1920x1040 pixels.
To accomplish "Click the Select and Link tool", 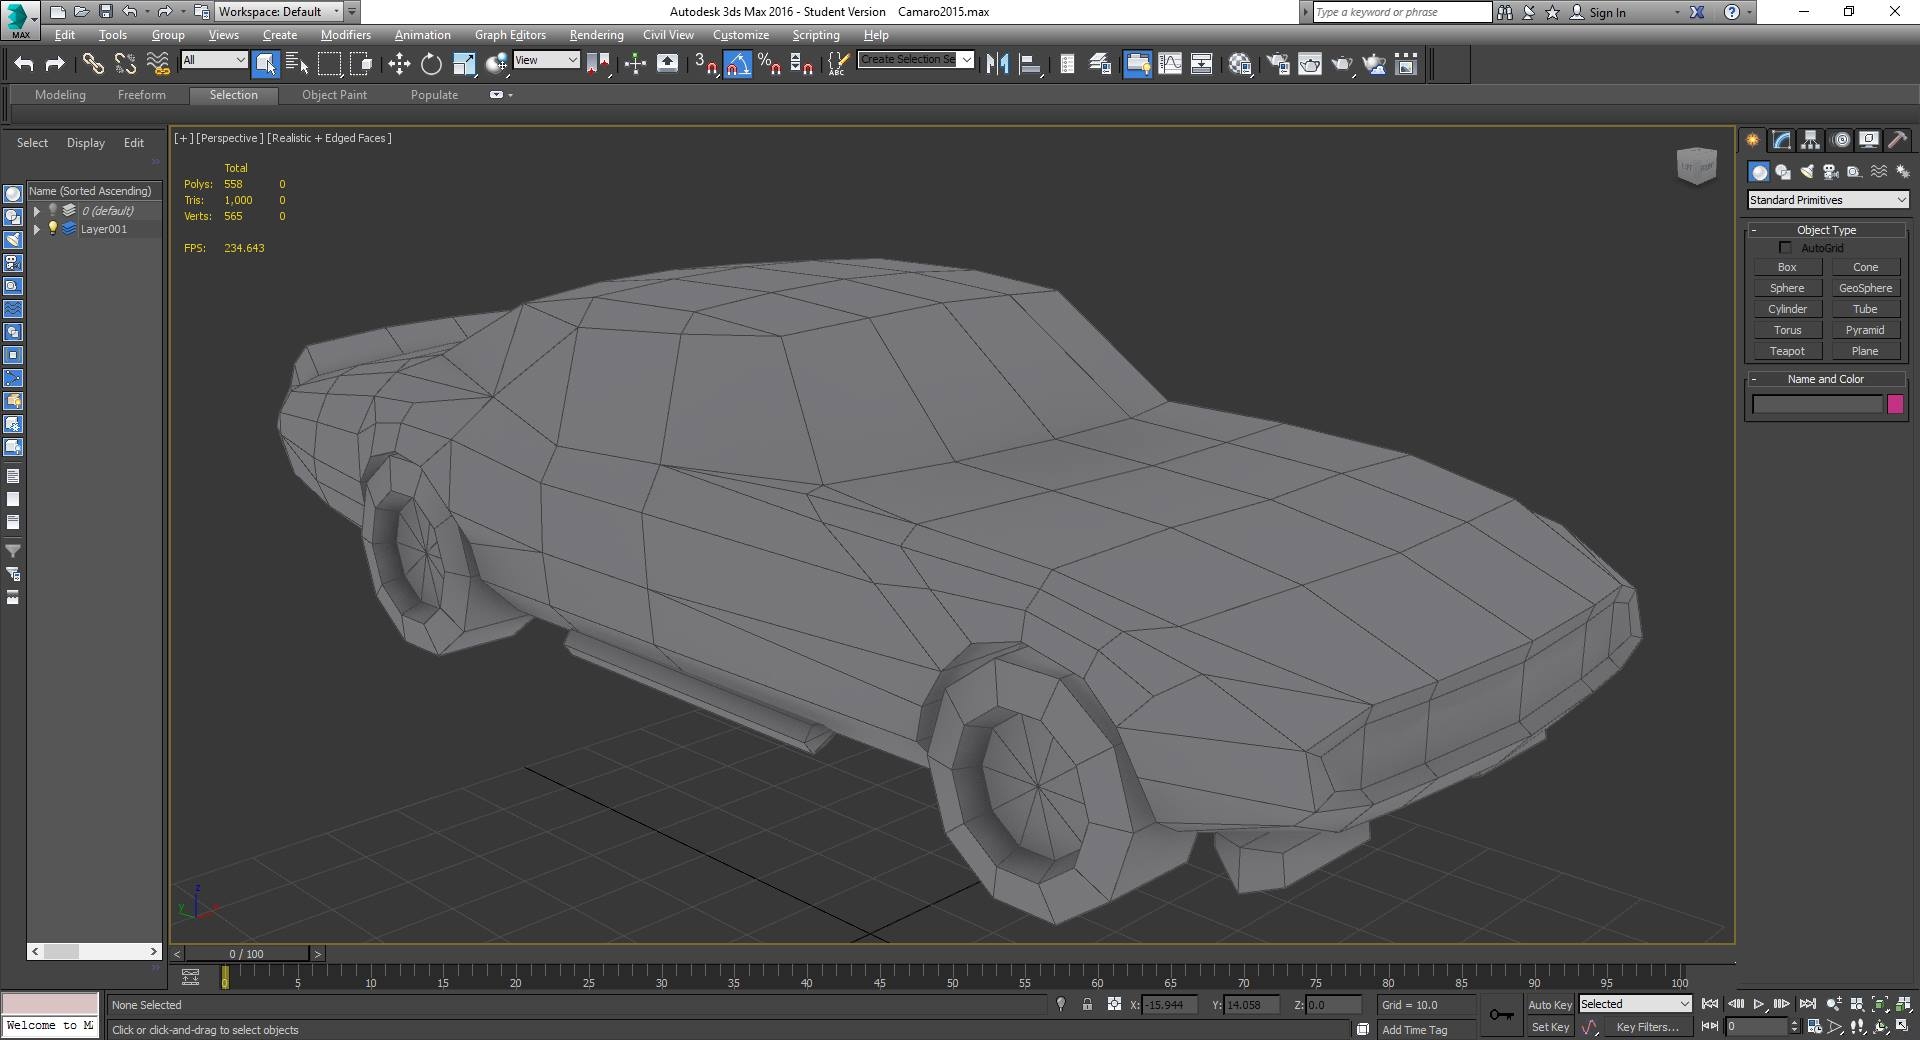I will (93, 64).
